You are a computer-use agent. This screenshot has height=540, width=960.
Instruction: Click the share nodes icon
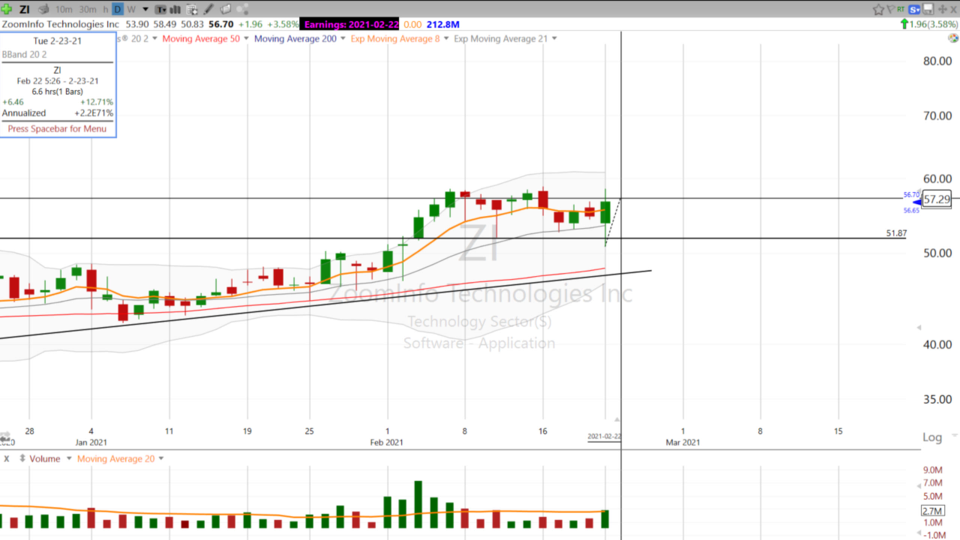click(x=242, y=9)
